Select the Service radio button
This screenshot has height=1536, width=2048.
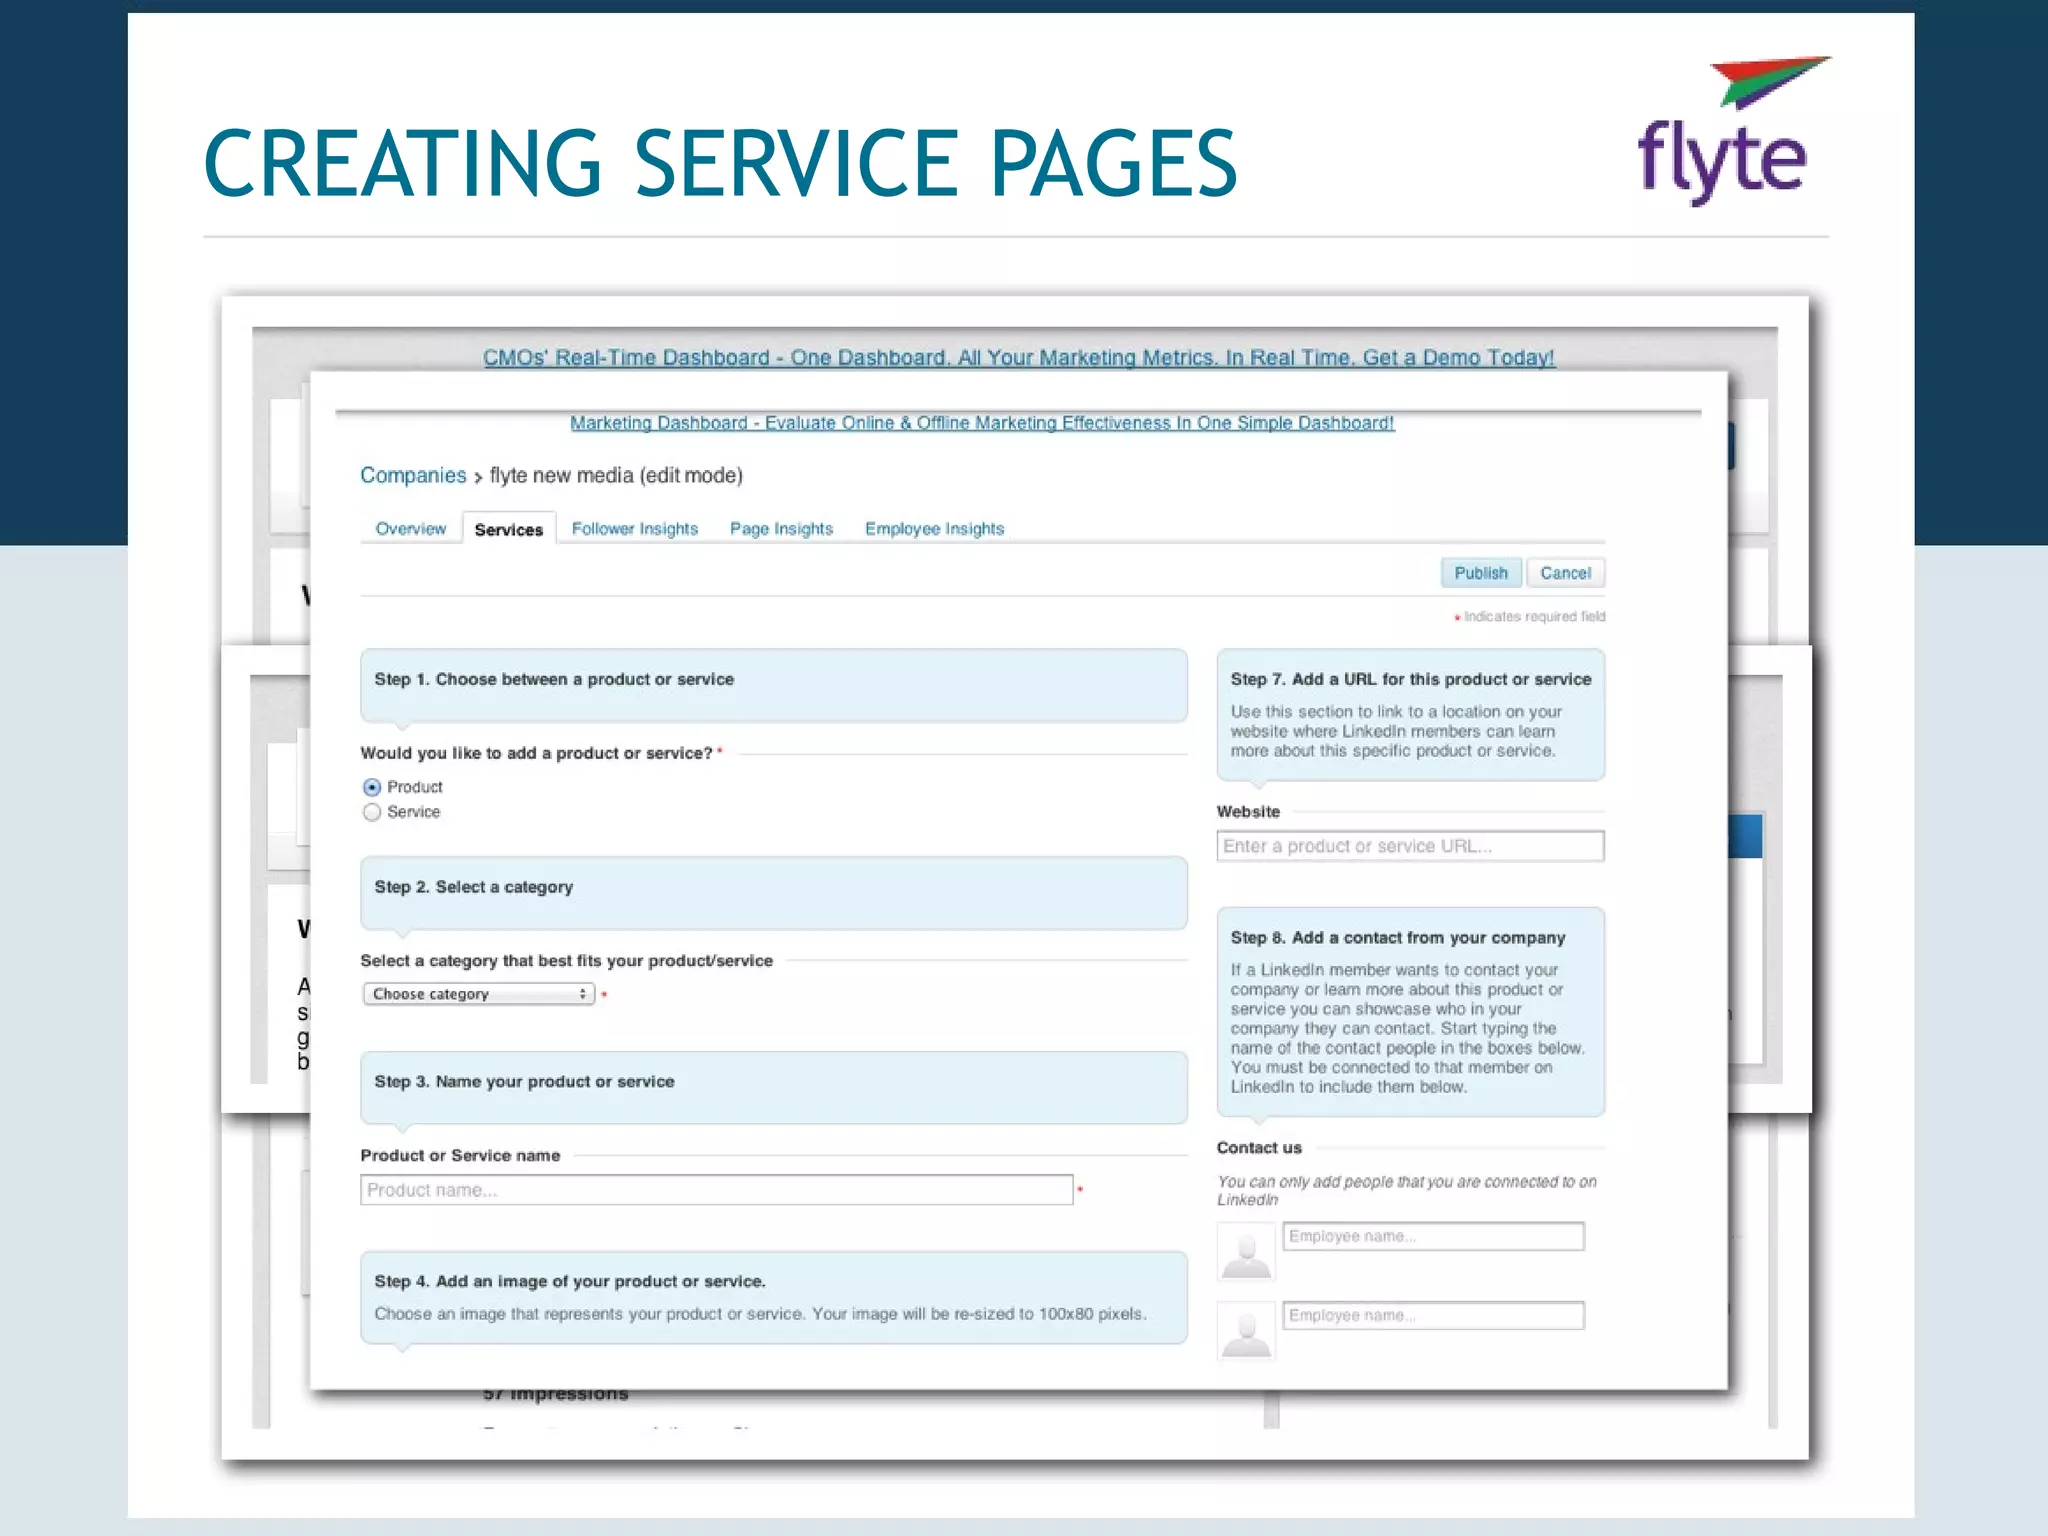(372, 812)
